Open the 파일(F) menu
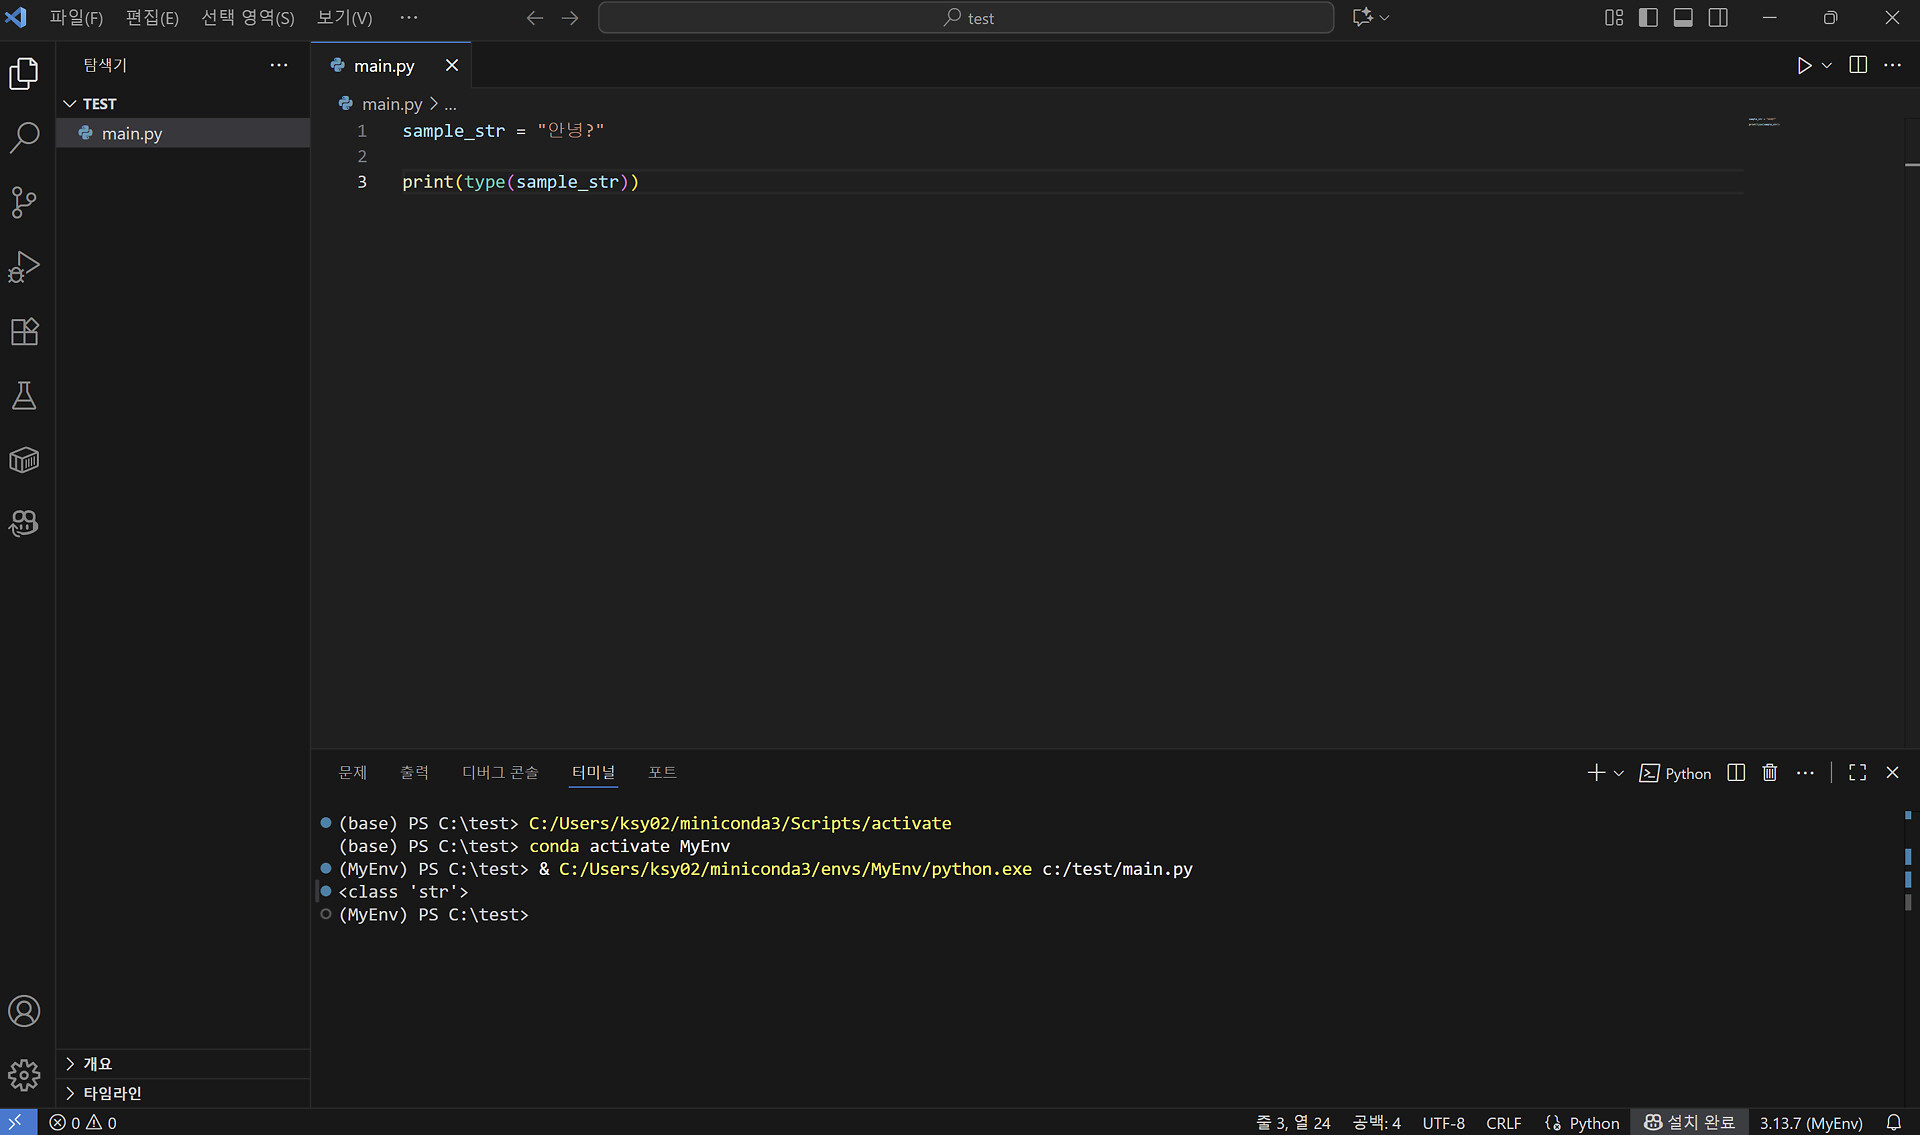1920x1135 pixels. tap(76, 18)
